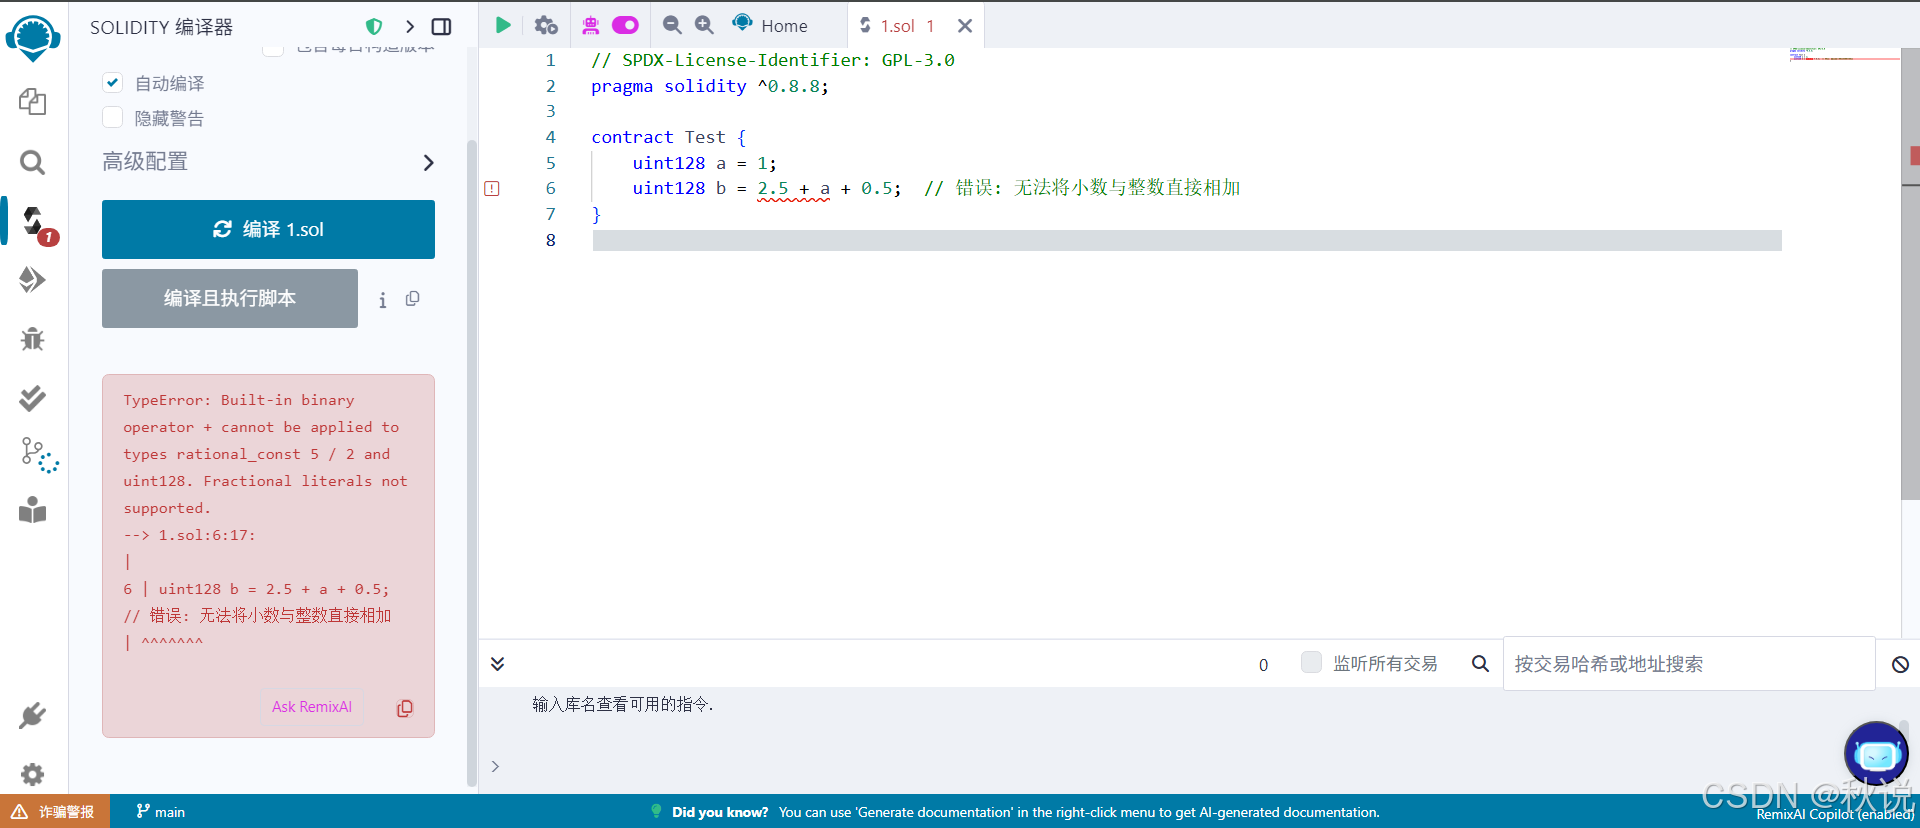
Task: Click the pending transactions count 0
Action: [1263, 665]
